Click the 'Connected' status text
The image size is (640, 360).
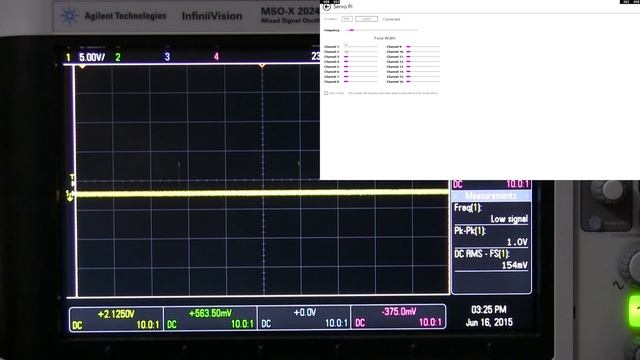pyautogui.click(x=391, y=19)
